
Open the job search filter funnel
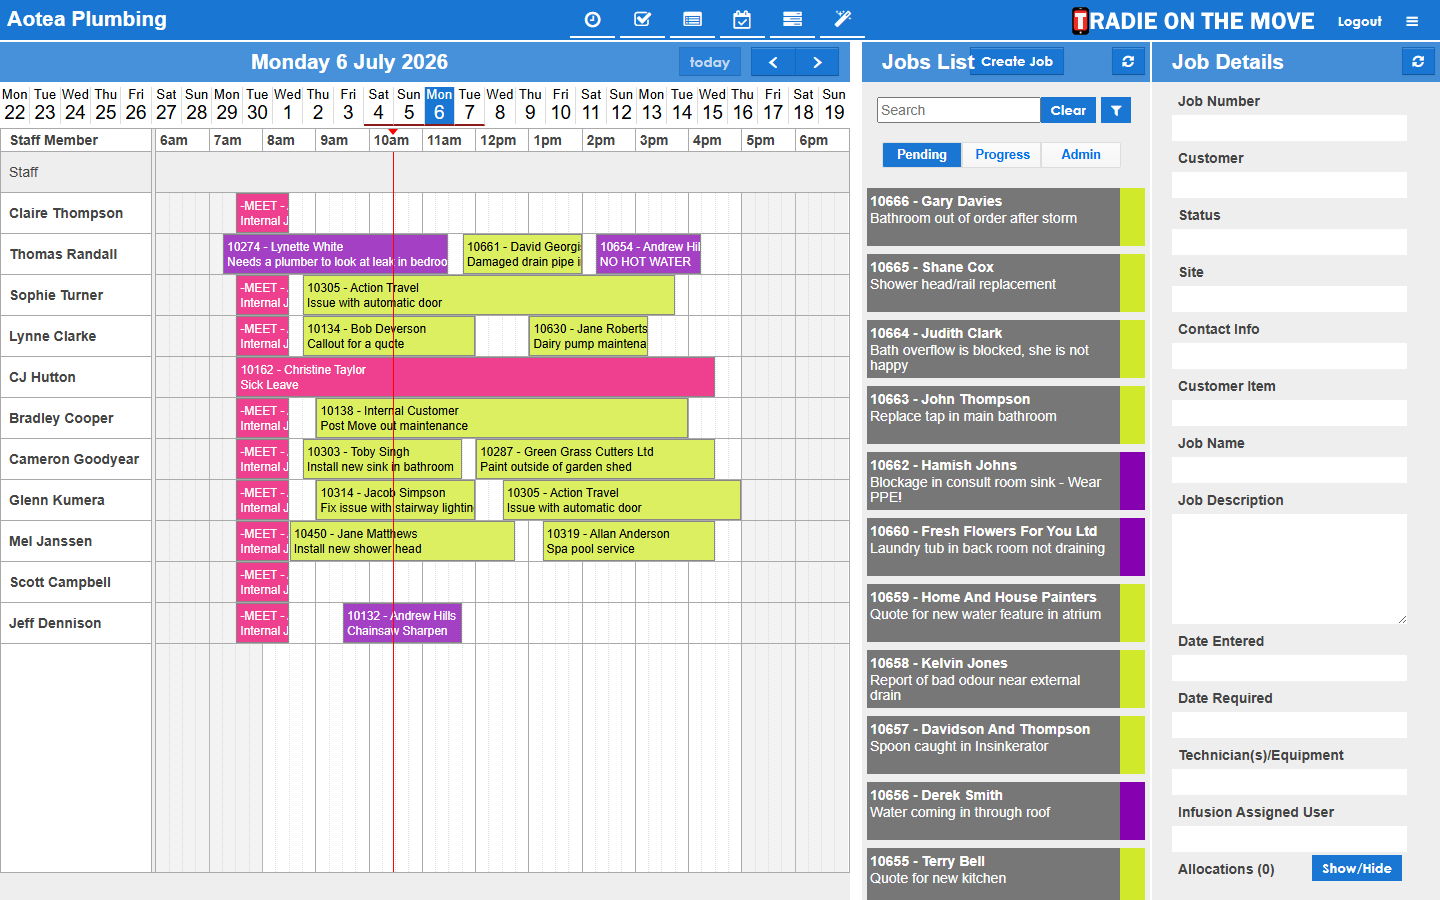click(x=1116, y=110)
